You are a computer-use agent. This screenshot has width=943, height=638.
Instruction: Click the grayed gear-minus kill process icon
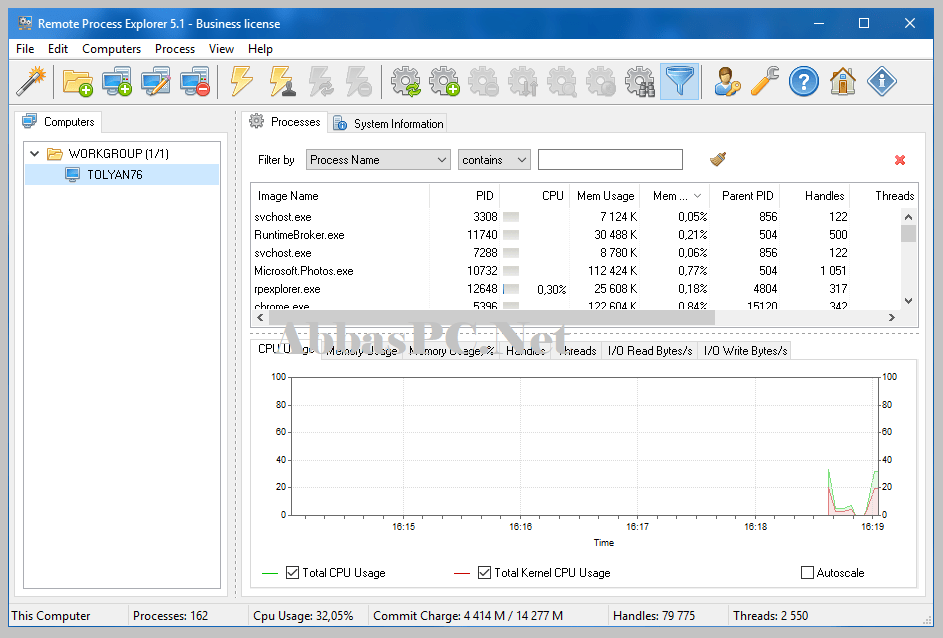484,81
